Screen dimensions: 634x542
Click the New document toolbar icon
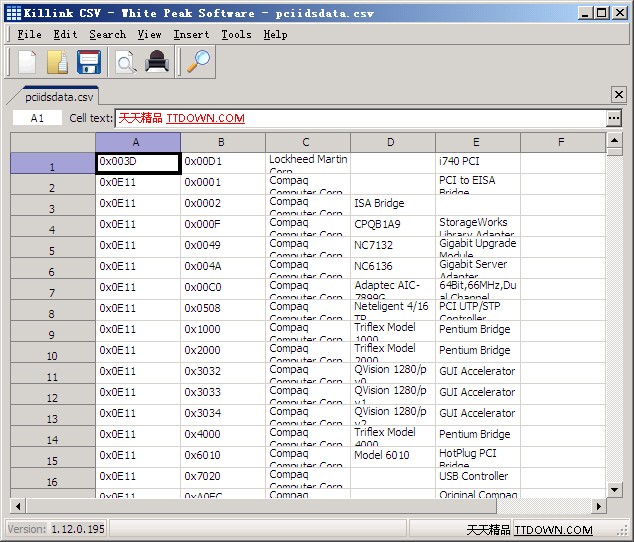(27, 62)
